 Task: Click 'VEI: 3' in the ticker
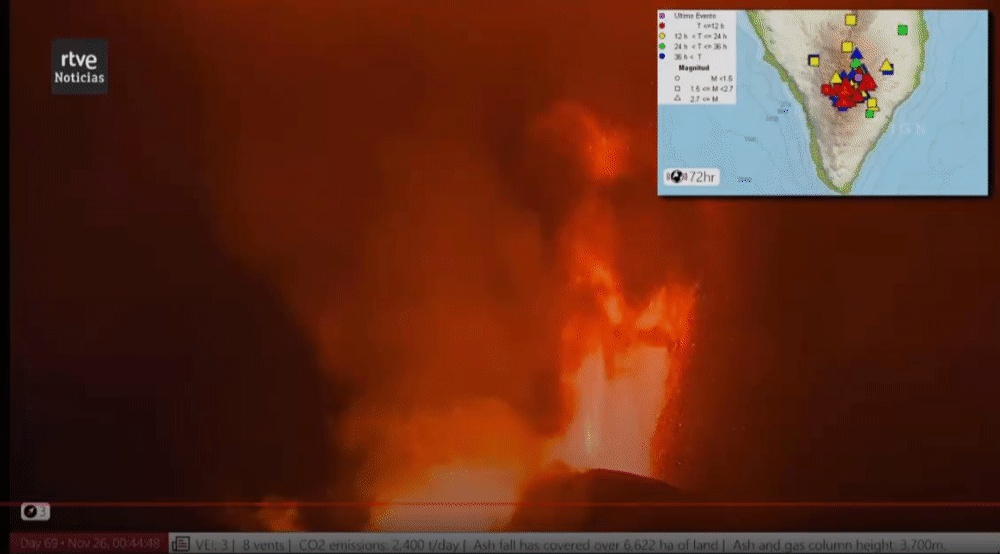(210, 545)
